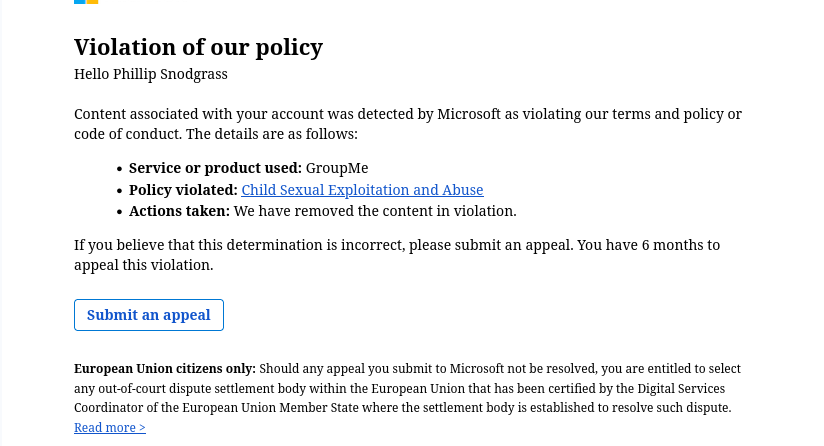Click the bullet before 'Policy violated'
Screen dimensions: 824x446
coord(119,190)
